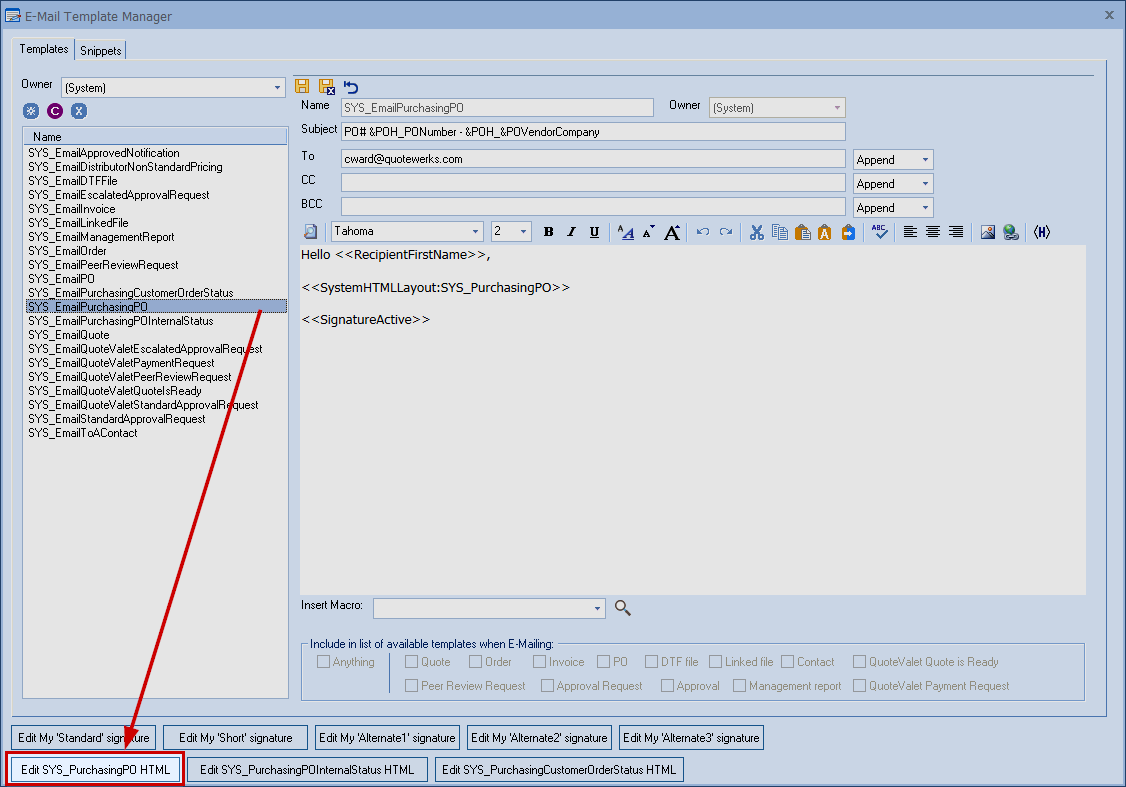Check the Quote checkbox
This screenshot has height=787, width=1126.
point(411,662)
